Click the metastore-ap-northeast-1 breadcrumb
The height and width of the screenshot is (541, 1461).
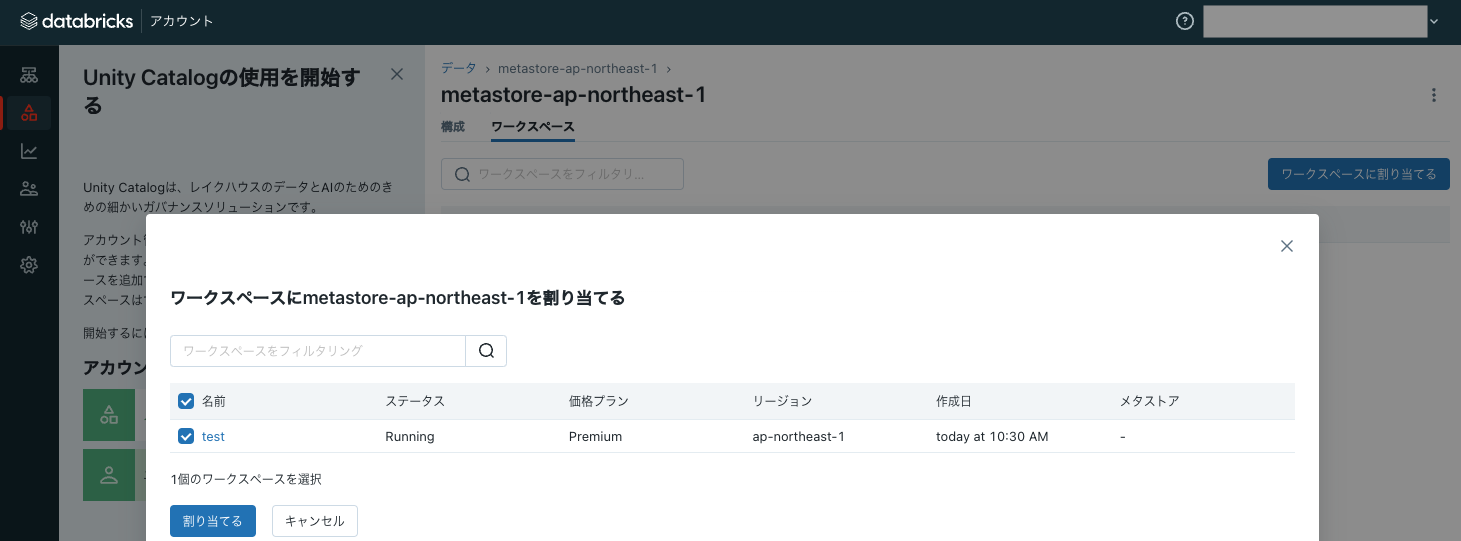coord(578,68)
